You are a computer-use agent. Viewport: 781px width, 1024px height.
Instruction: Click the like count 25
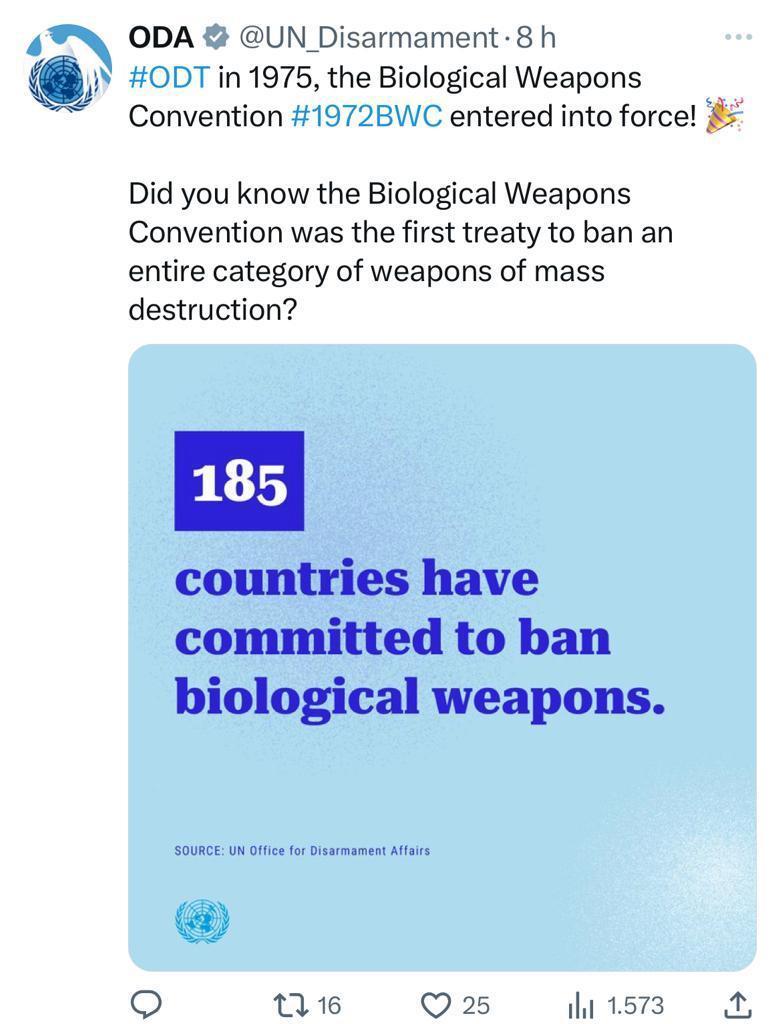click(x=476, y=1005)
